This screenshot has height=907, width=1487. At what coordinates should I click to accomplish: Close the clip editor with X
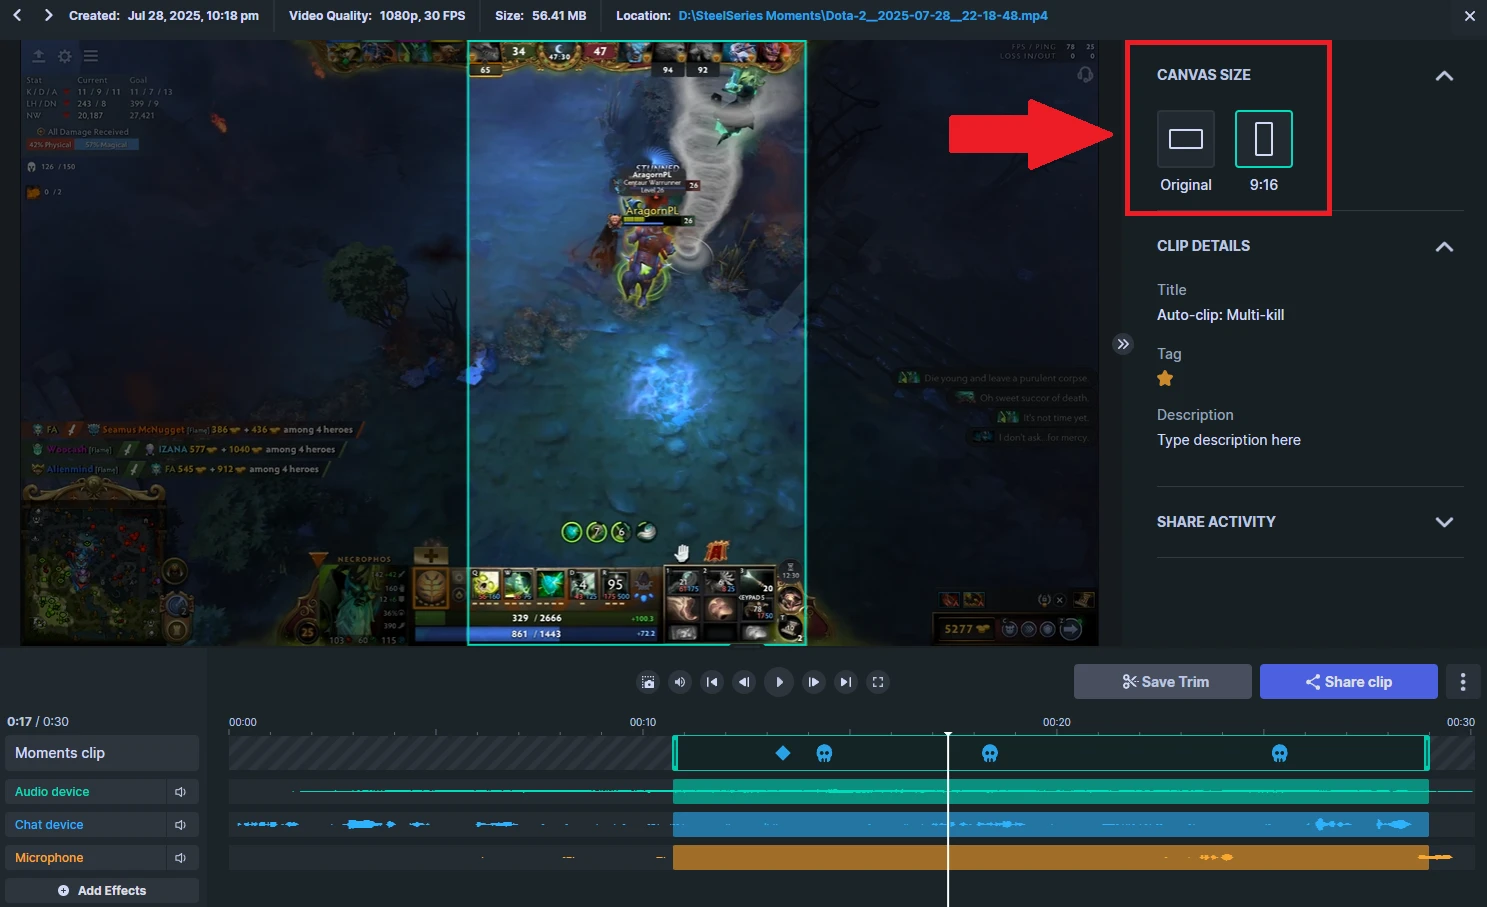1469,16
